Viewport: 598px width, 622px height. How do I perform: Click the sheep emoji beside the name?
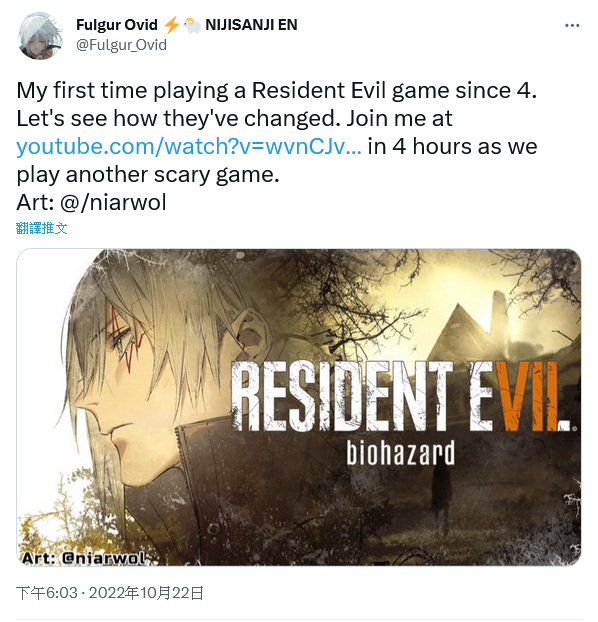pyautogui.click(x=192, y=25)
